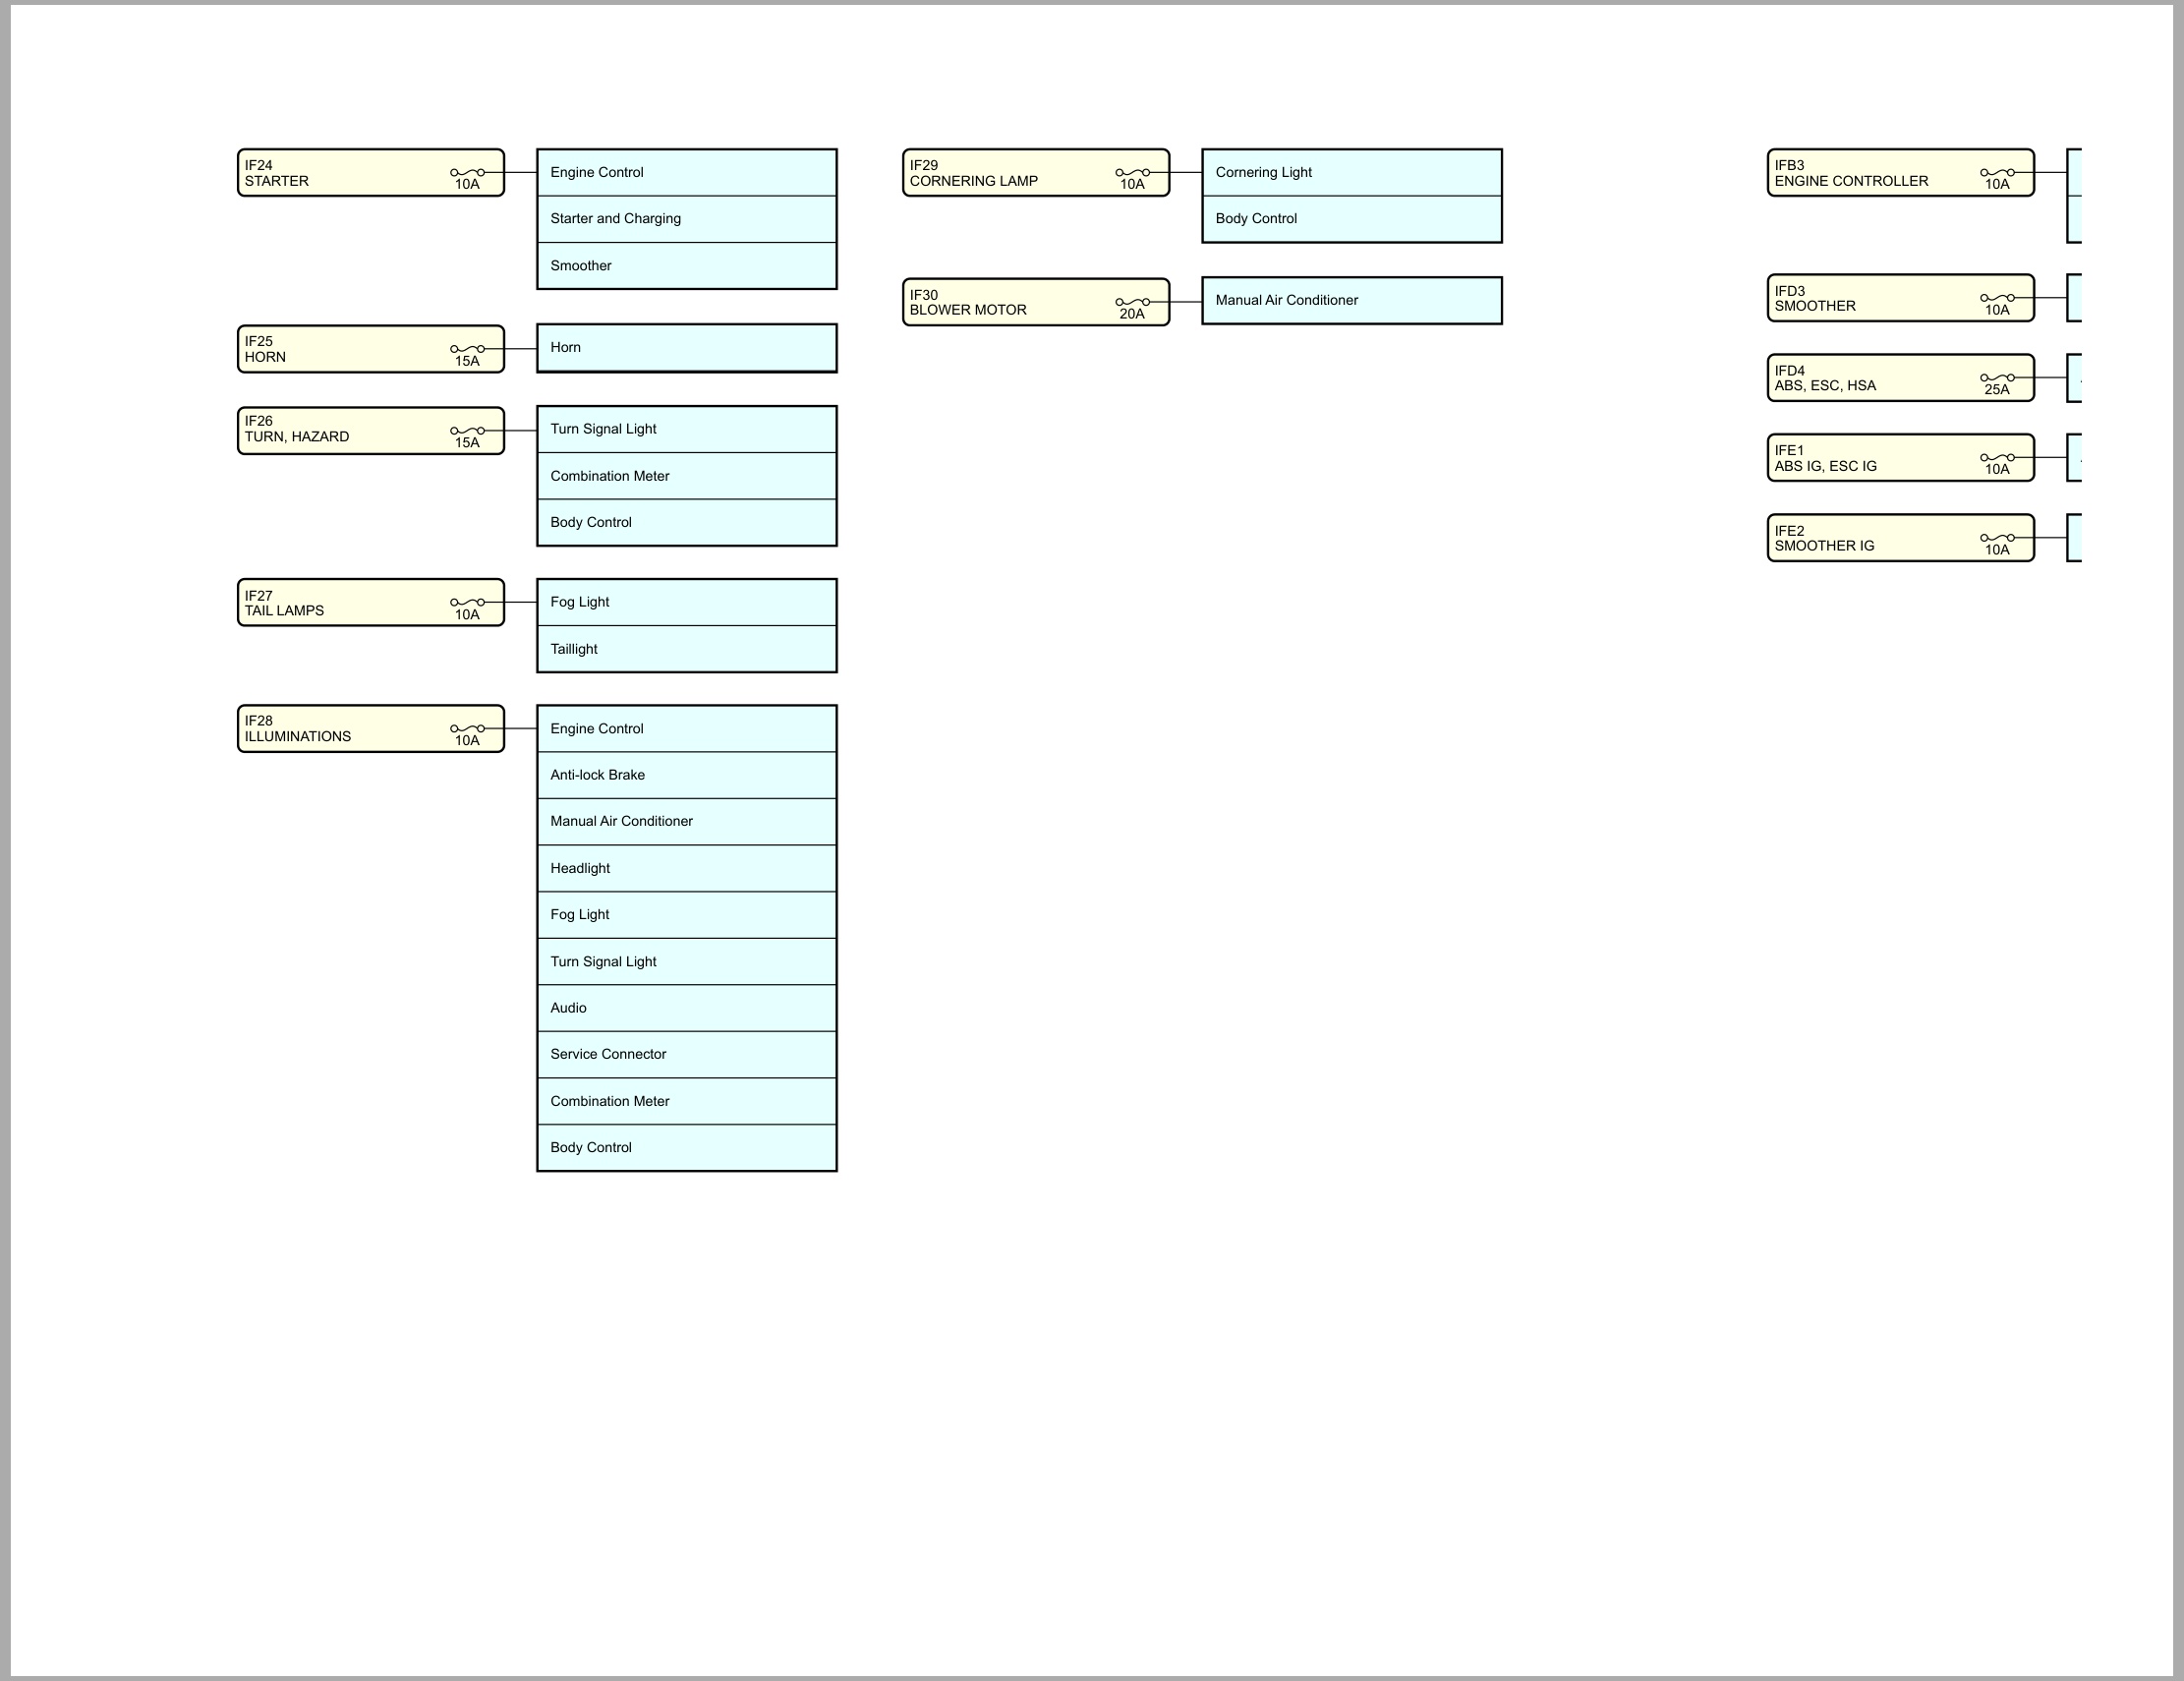
Task: Click the IFB3 ENGINE CONTROLLER fuse symbol
Action: click(1997, 173)
